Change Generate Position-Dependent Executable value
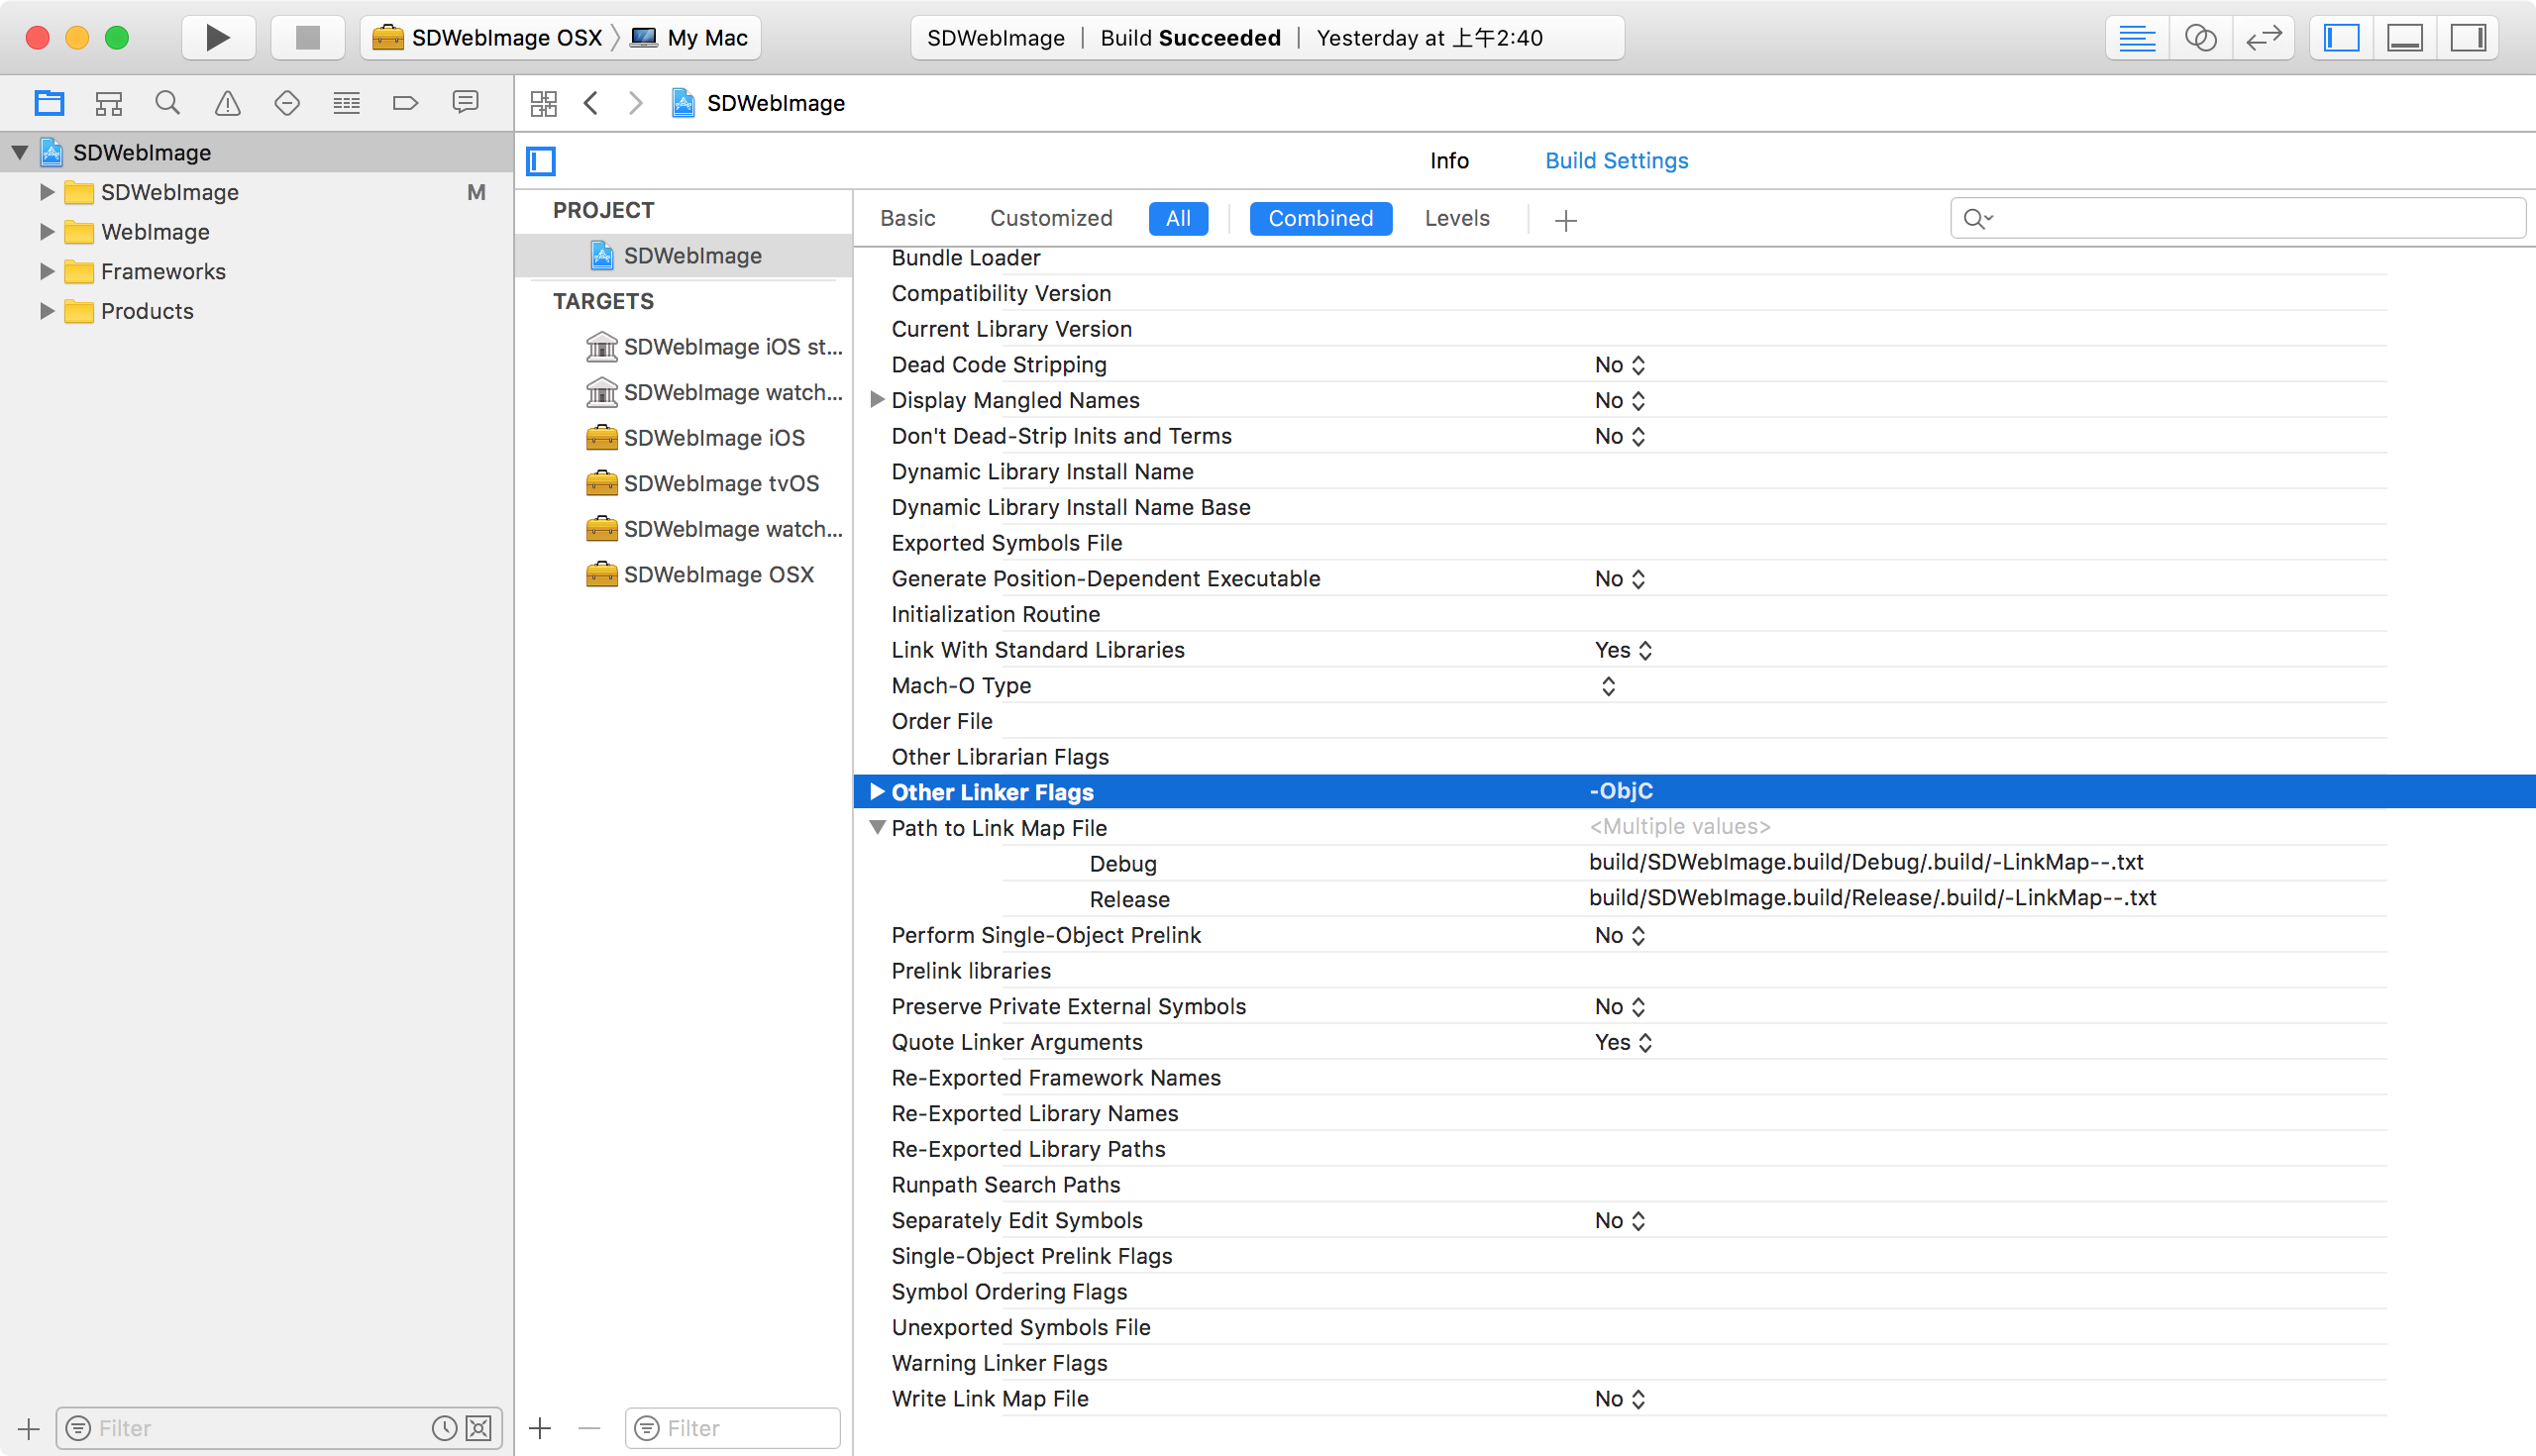The width and height of the screenshot is (2536, 1456). 1619,579
